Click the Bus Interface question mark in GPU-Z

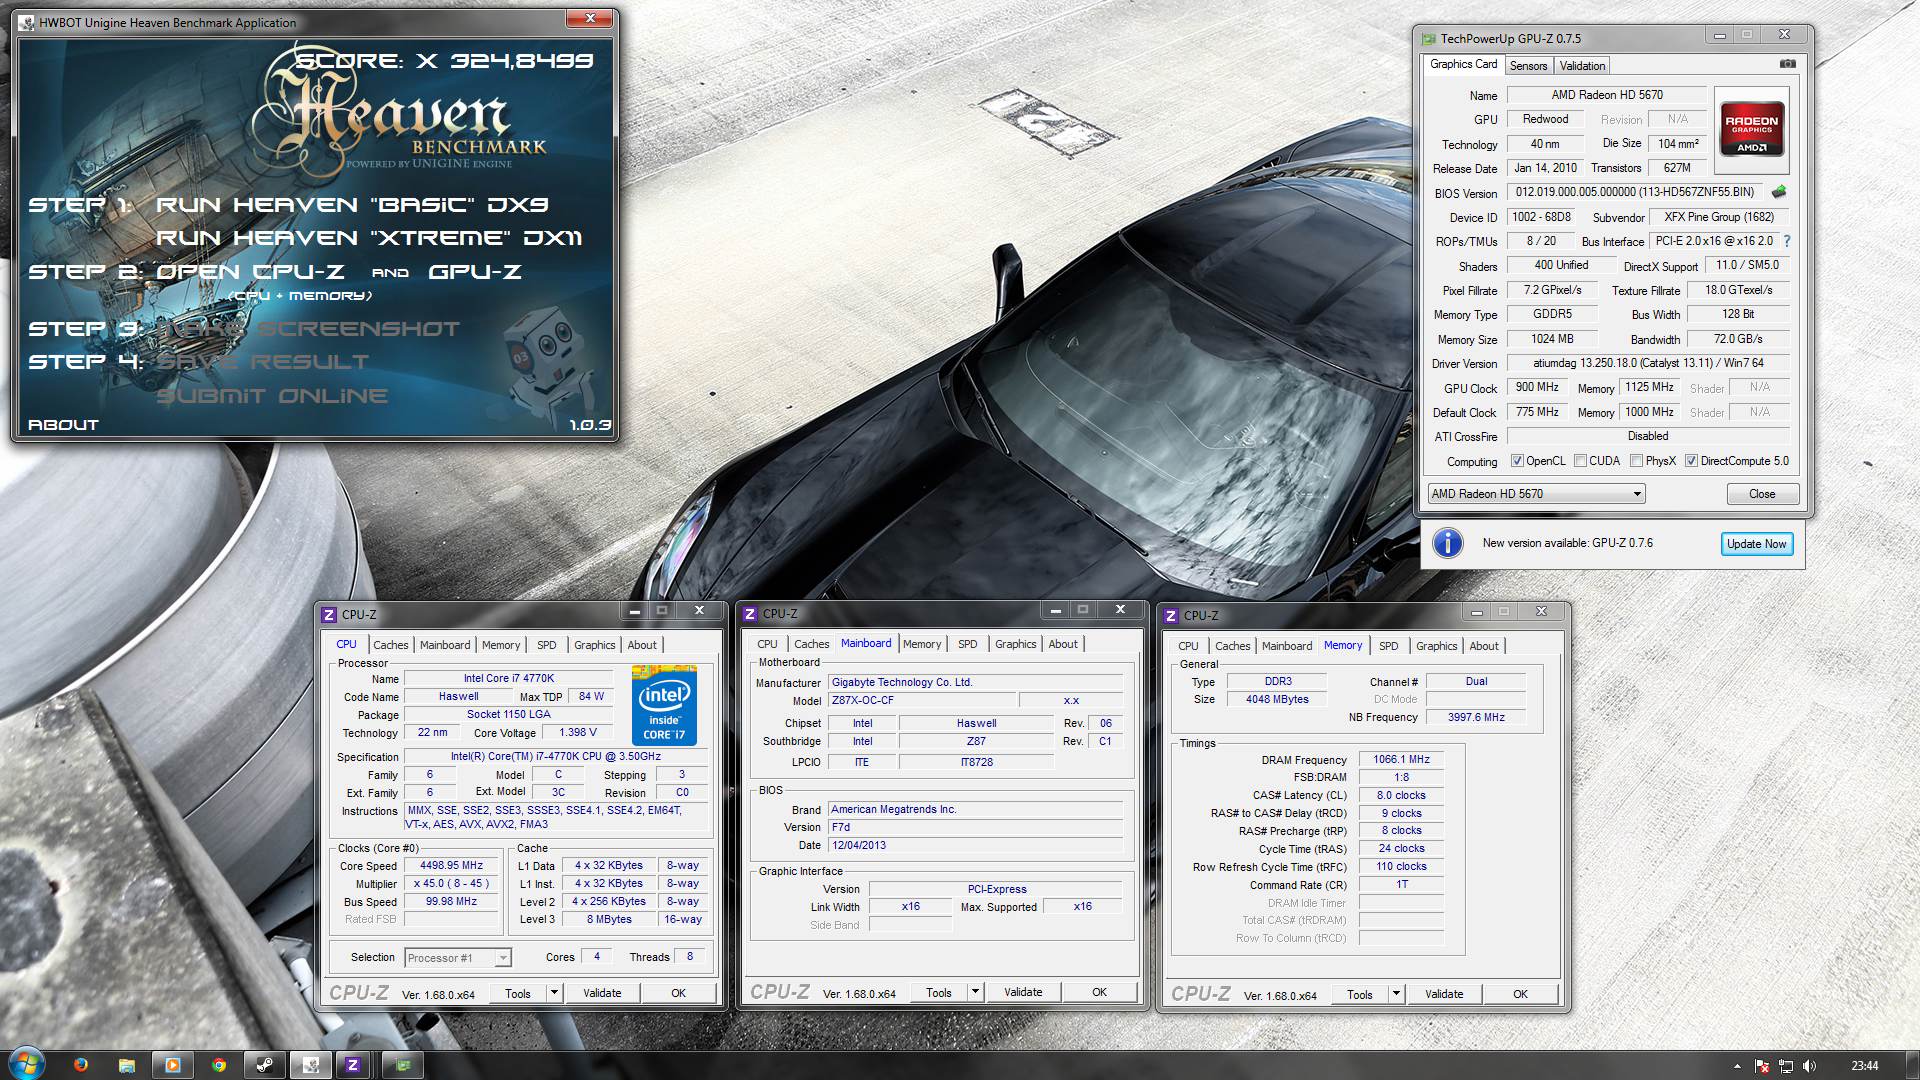point(1787,241)
